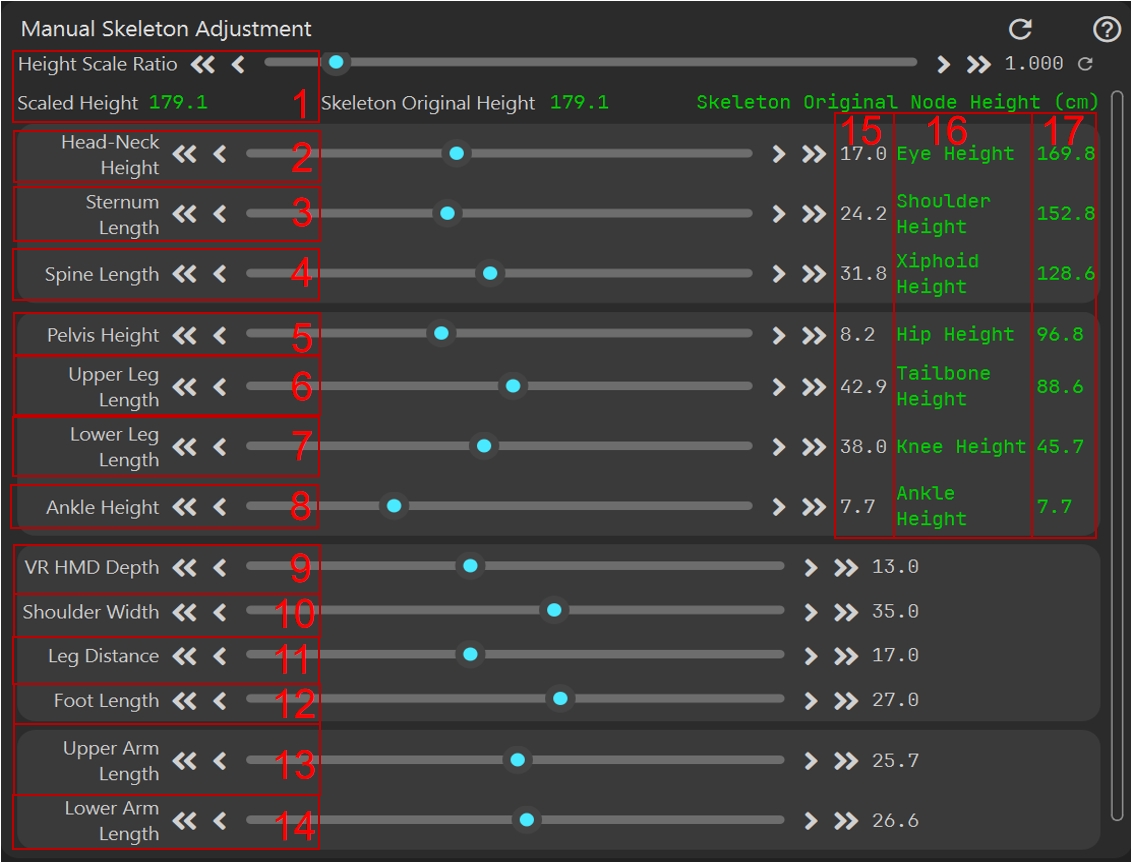Decrease Pelvis Height by large step
This screenshot has height=862, width=1131.
tap(185, 335)
